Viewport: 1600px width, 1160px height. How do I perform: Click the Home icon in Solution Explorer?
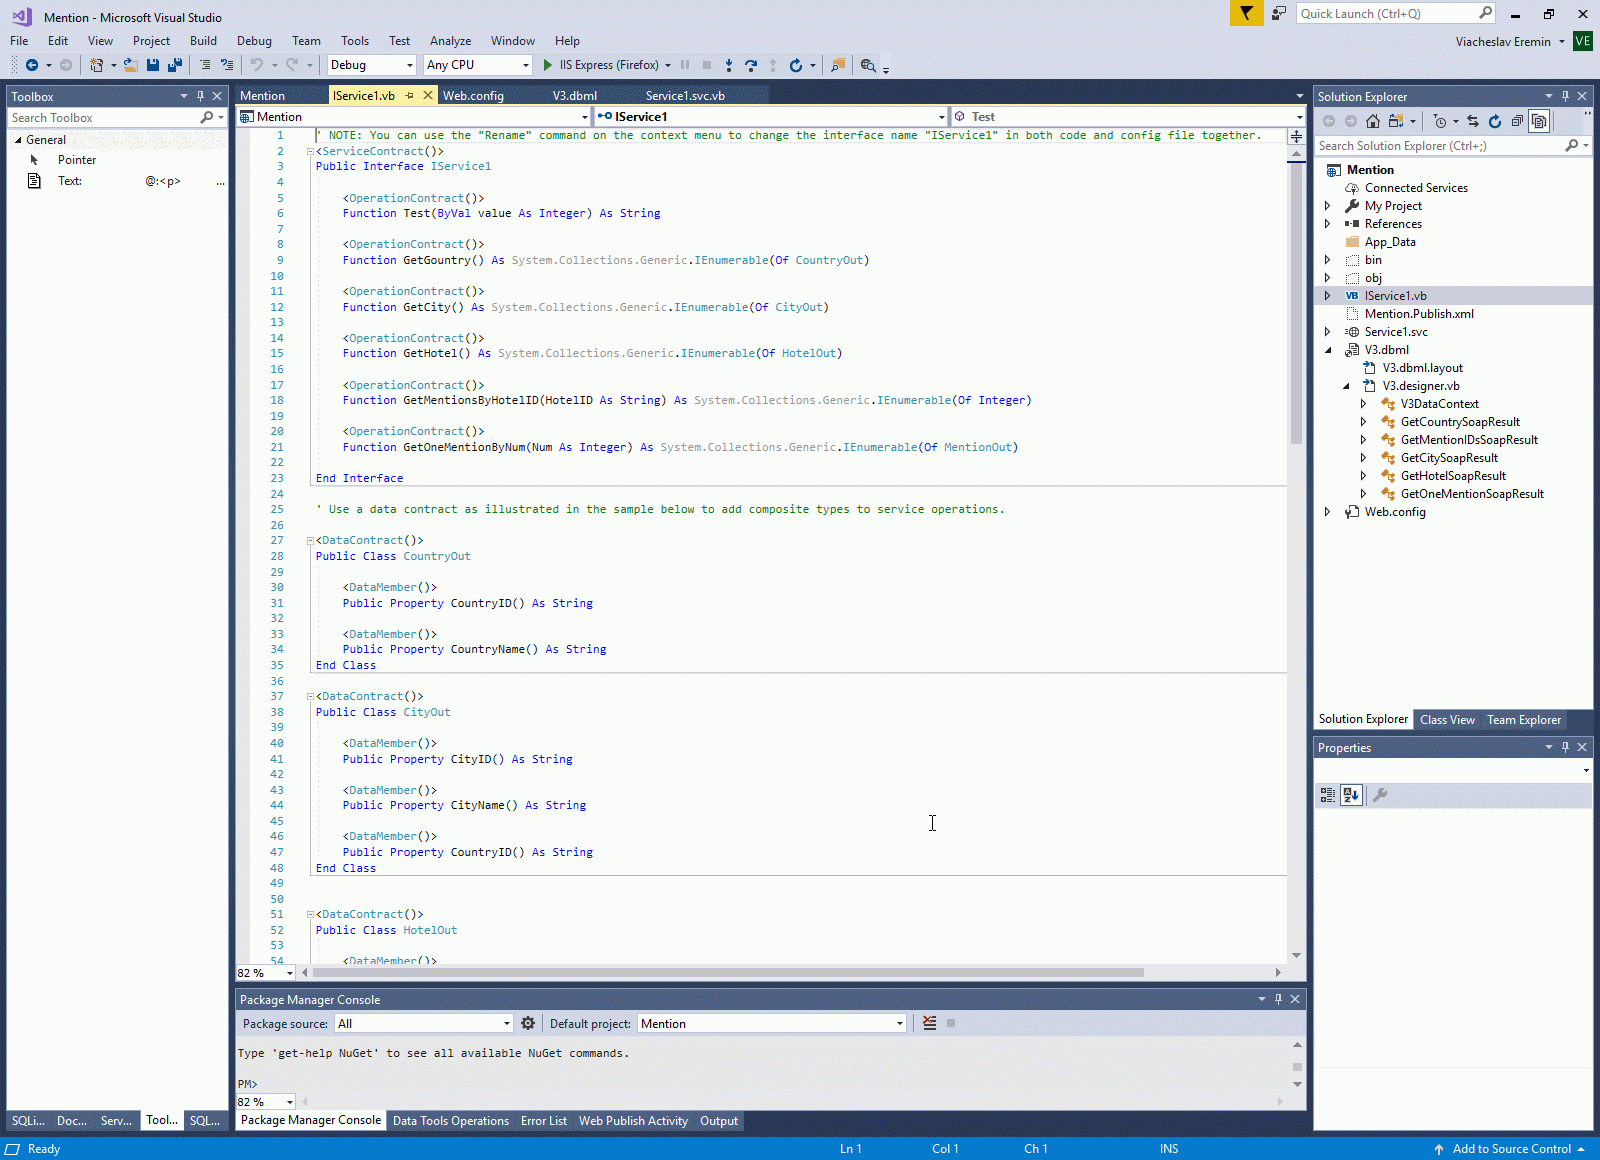pyautogui.click(x=1373, y=121)
